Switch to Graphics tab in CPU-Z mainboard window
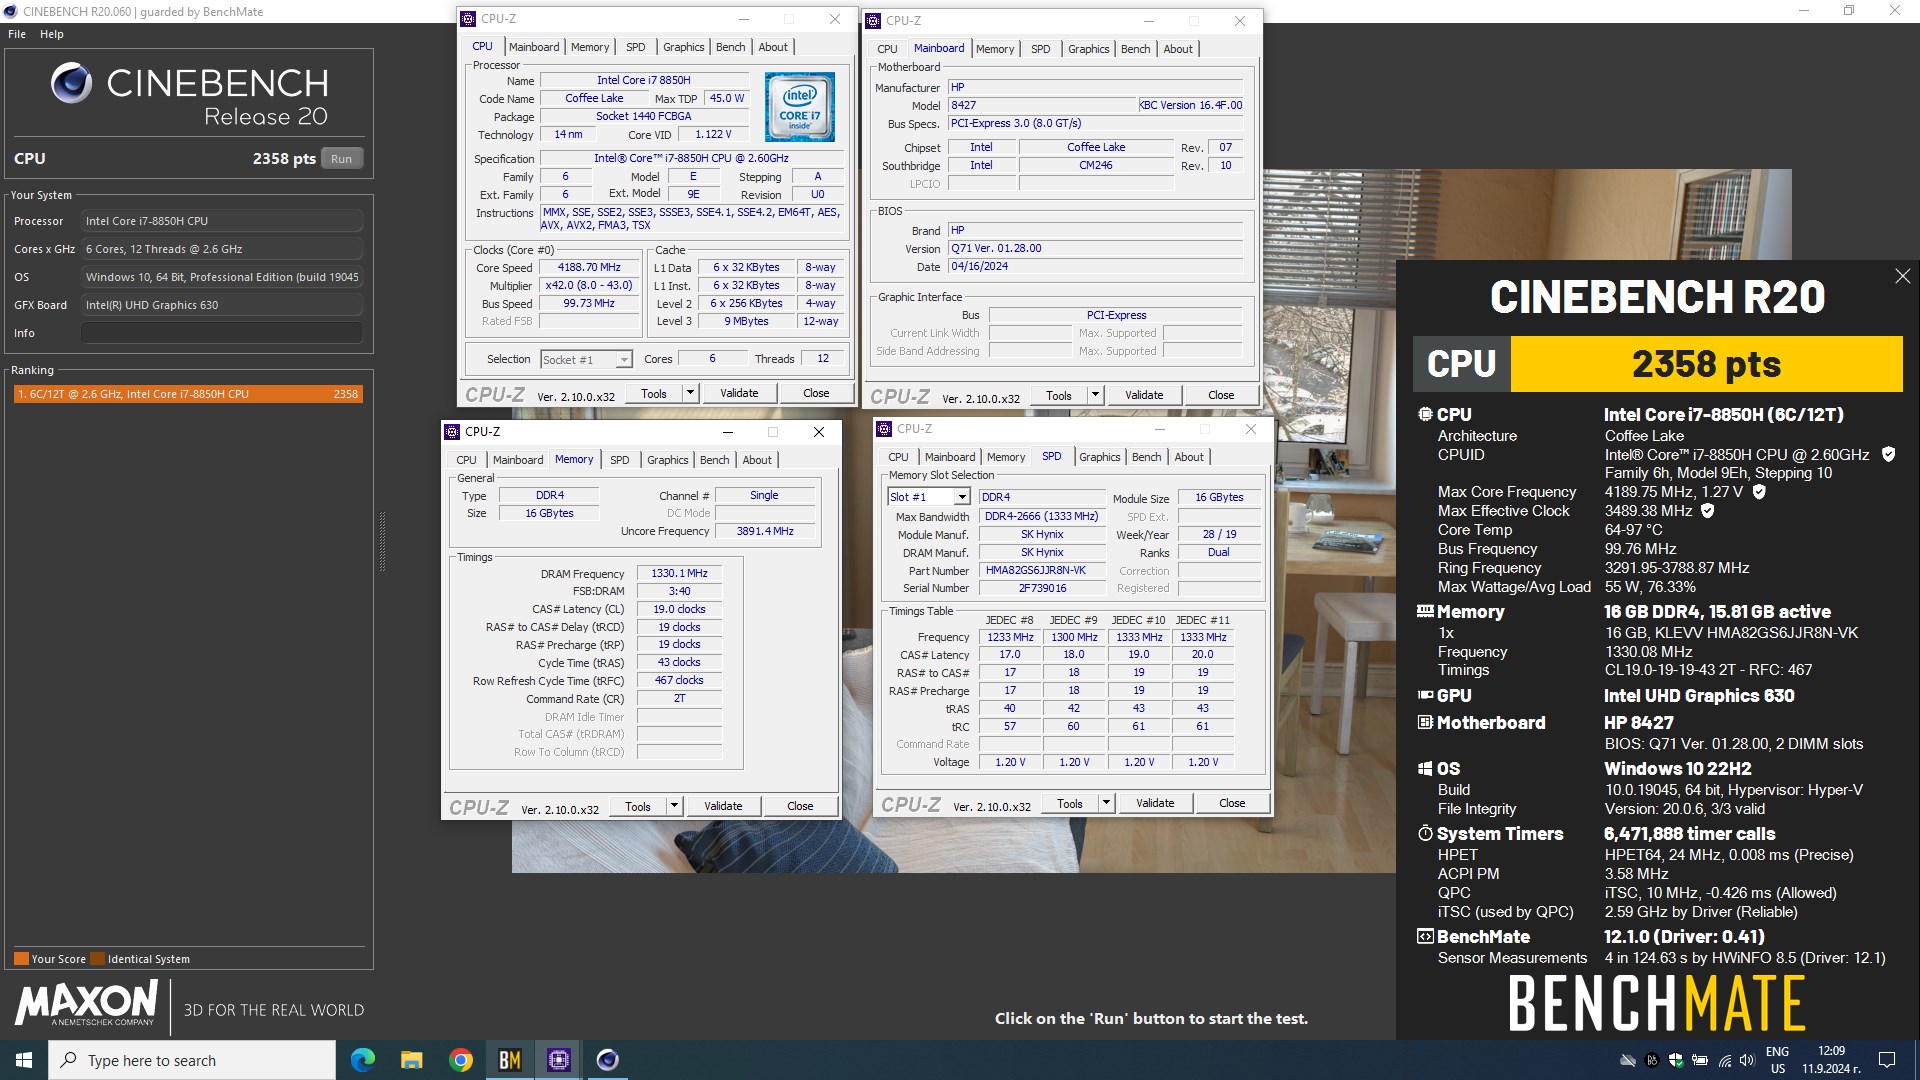This screenshot has height=1080, width=1920. tap(1088, 49)
